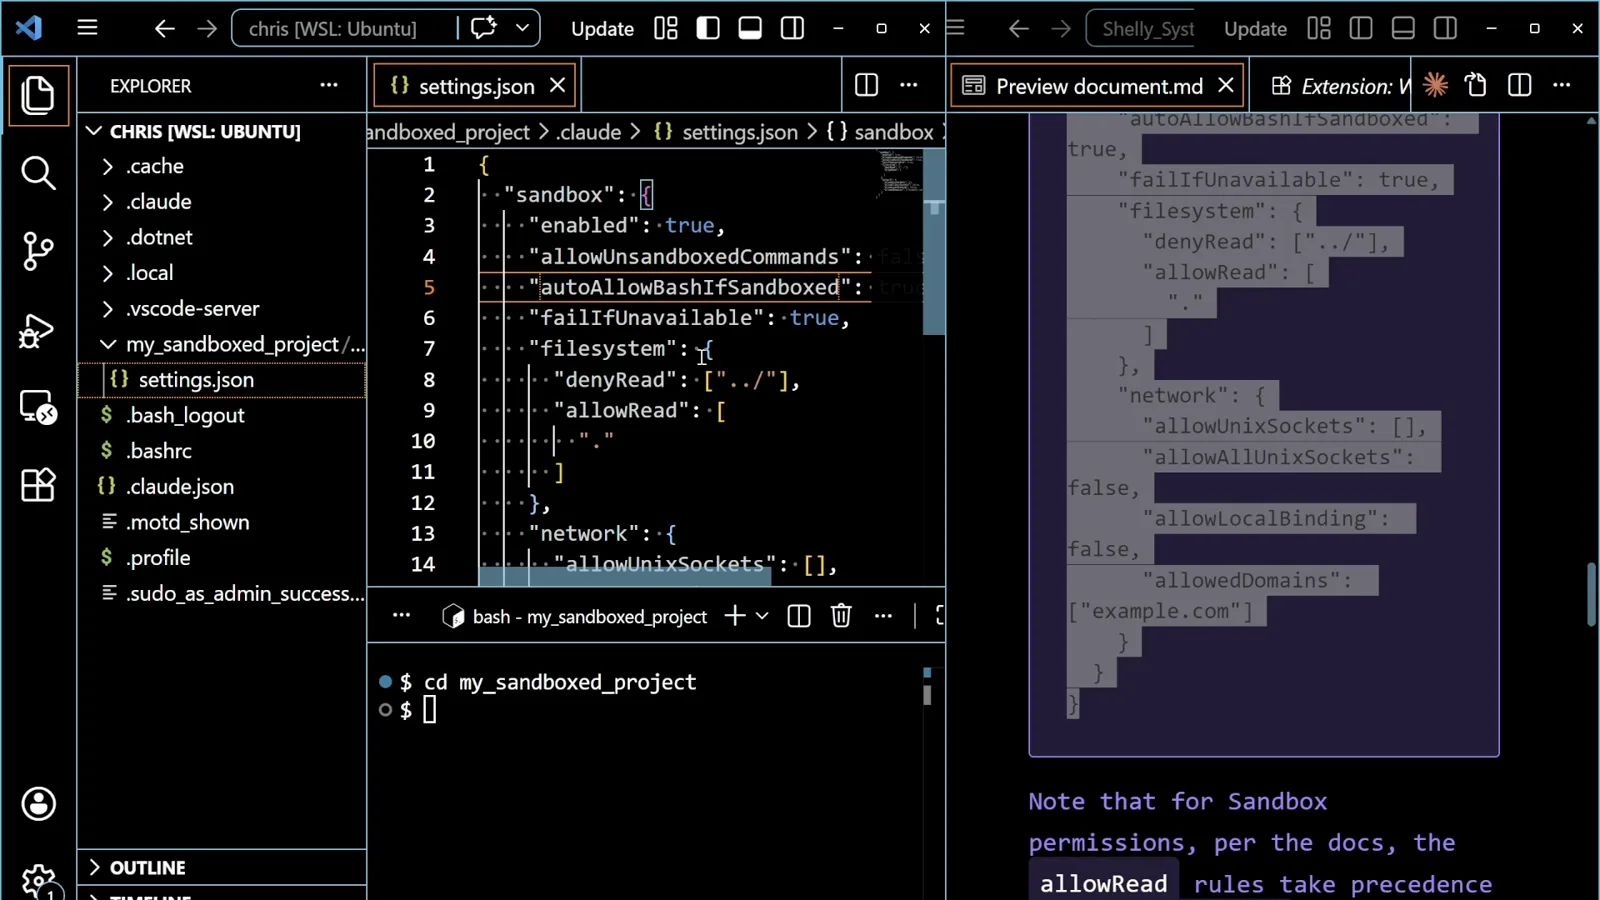
Task: Open .bash_logout file
Action: click(x=222, y=415)
